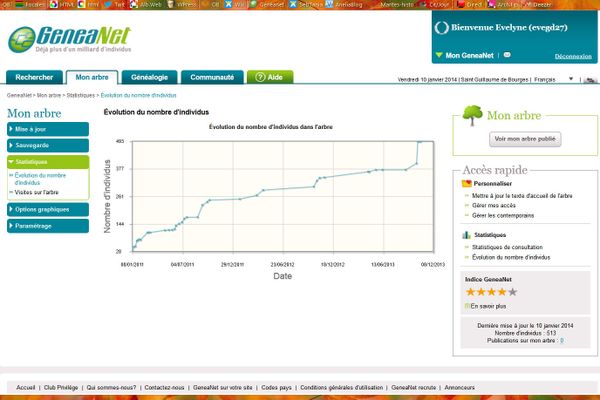Viewport: 600px width, 400px height.
Task: Click the 23/06/2012 date label on the axis
Action: pos(282,264)
